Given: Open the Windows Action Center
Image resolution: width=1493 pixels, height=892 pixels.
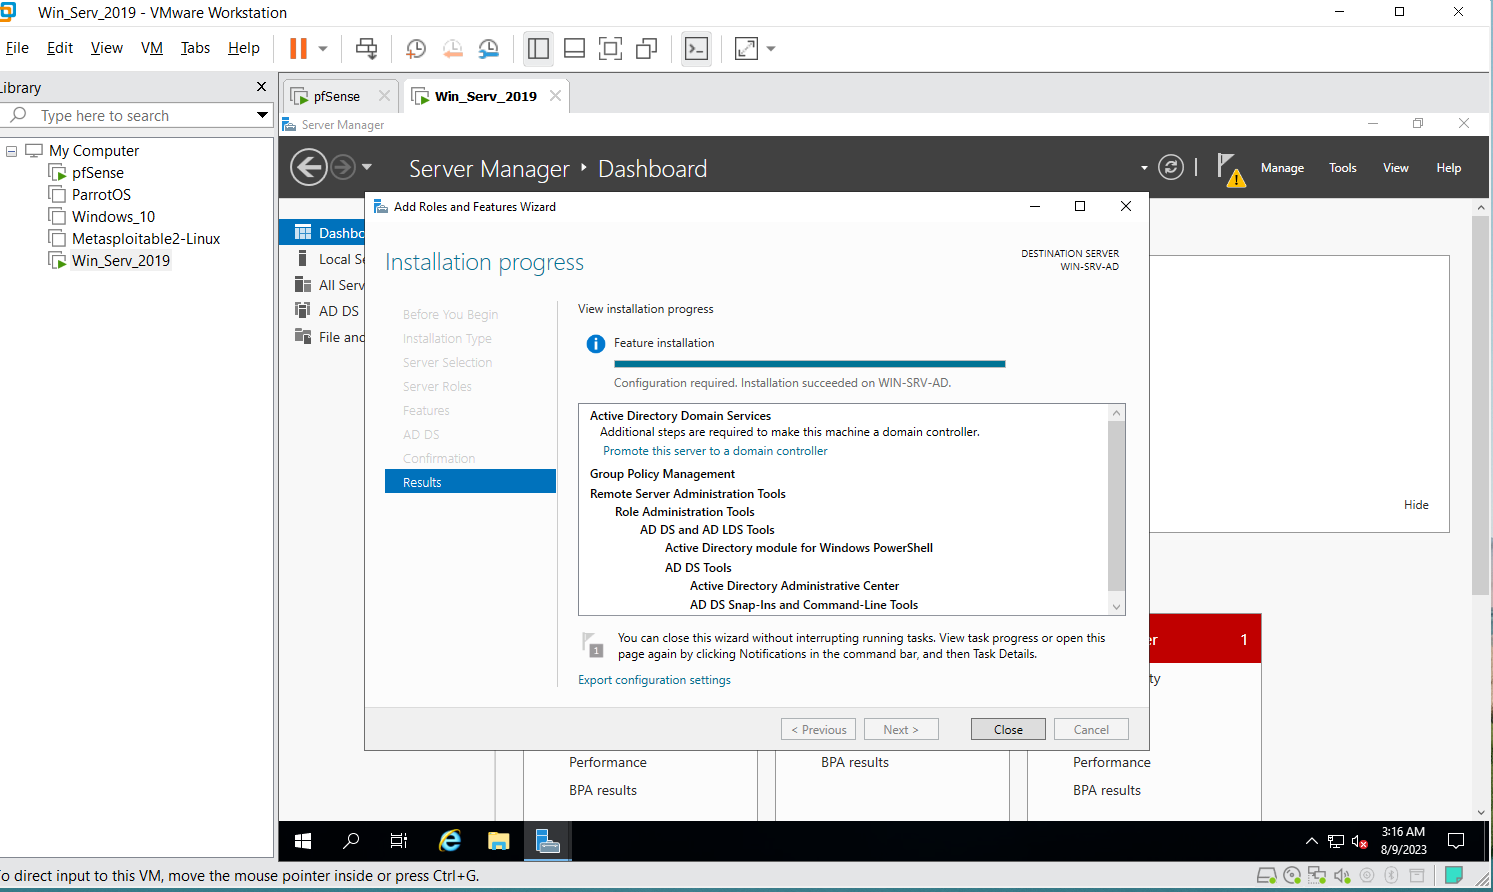Looking at the screenshot, I should (x=1456, y=841).
